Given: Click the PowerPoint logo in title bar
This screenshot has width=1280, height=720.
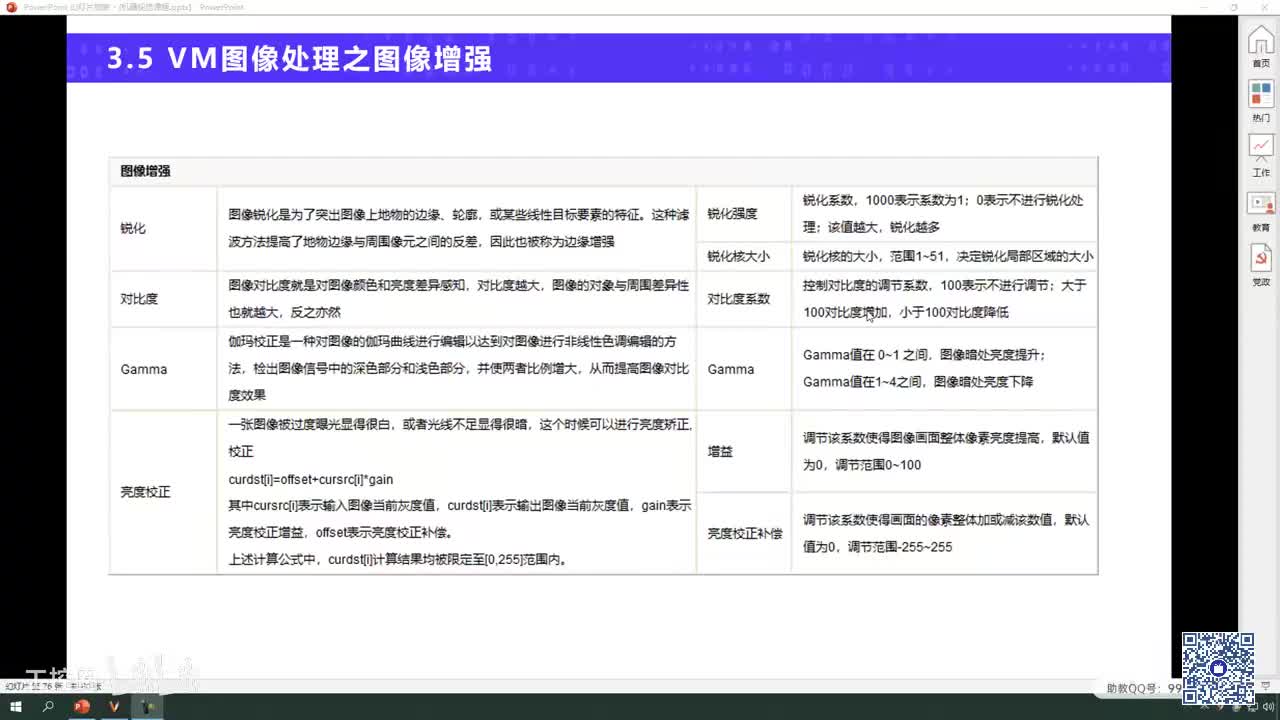Looking at the screenshot, I should 11,7.
